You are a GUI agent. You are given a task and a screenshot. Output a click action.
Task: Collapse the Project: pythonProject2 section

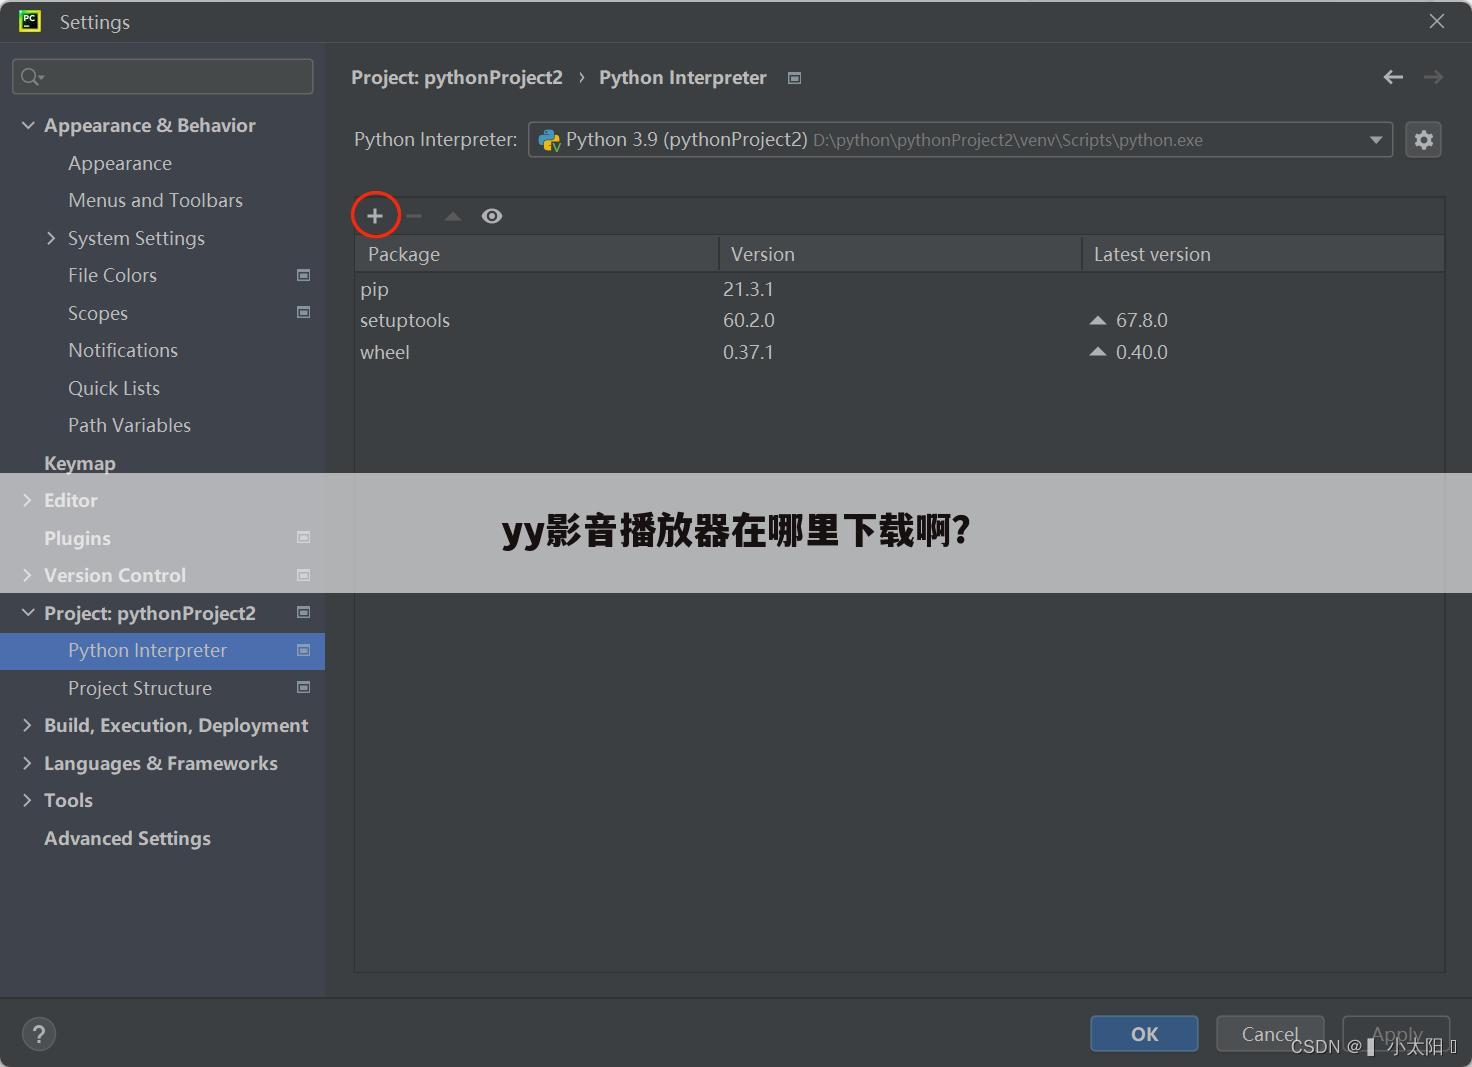tap(28, 613)
